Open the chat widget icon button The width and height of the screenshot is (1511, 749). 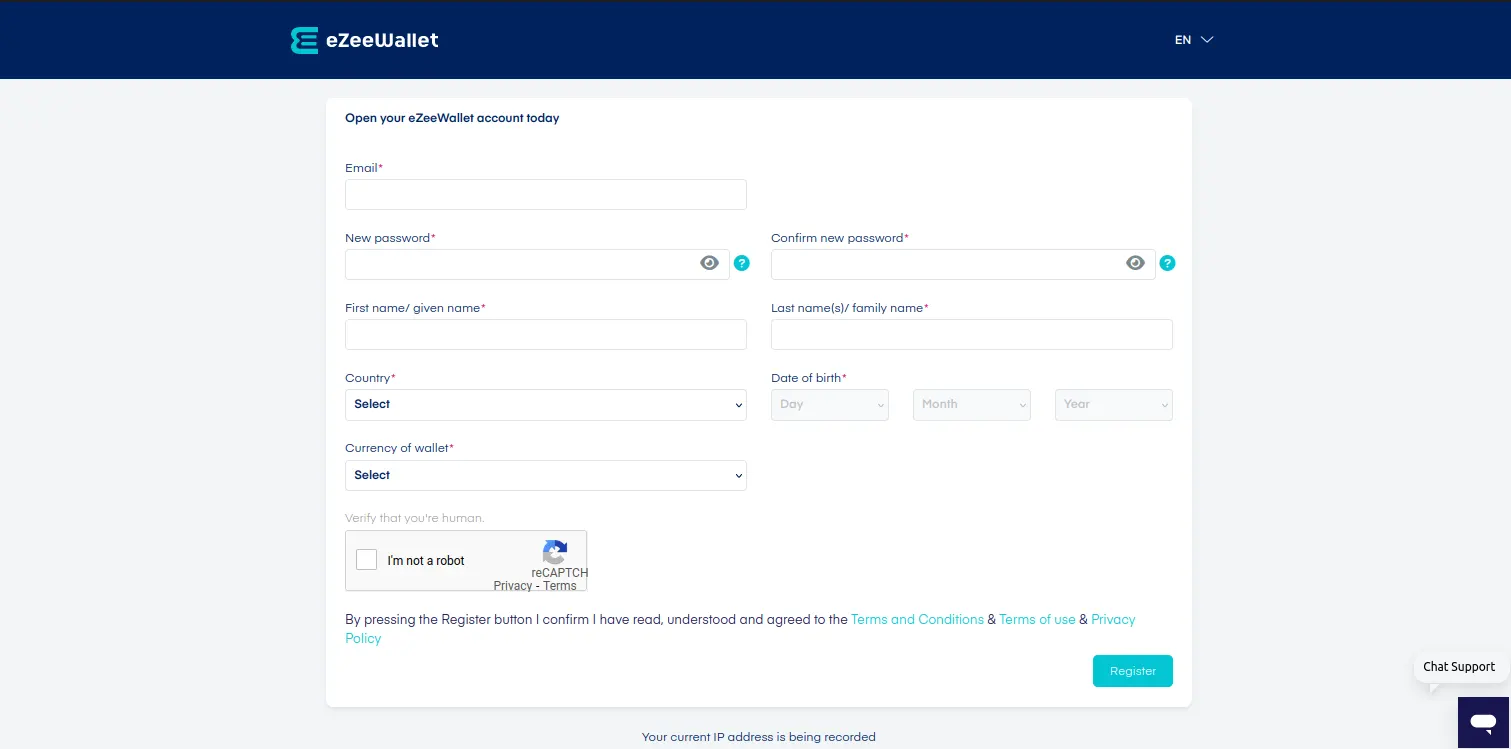pyautogui.click(x=1483, y=721)
